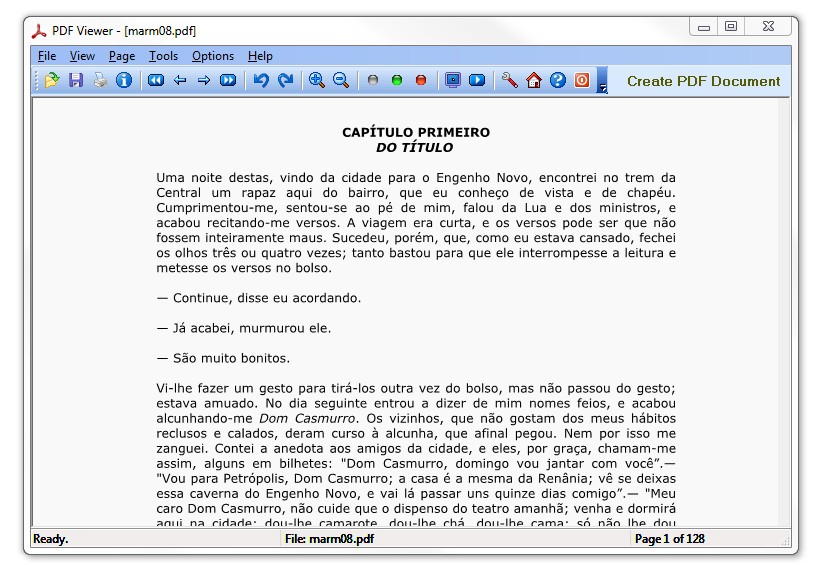Rotate the page counterclockwise
The height and width of the screenshot is (565, 817).
pyautogui.click(x=261, y=80)
